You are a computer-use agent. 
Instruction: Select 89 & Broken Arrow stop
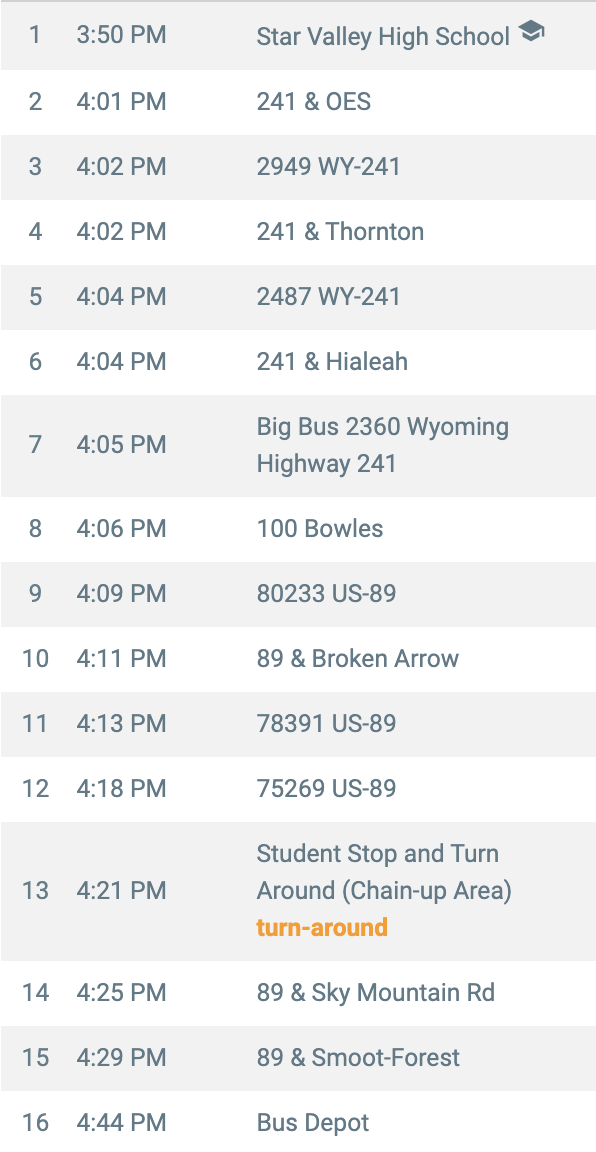(x=298, y=660)
